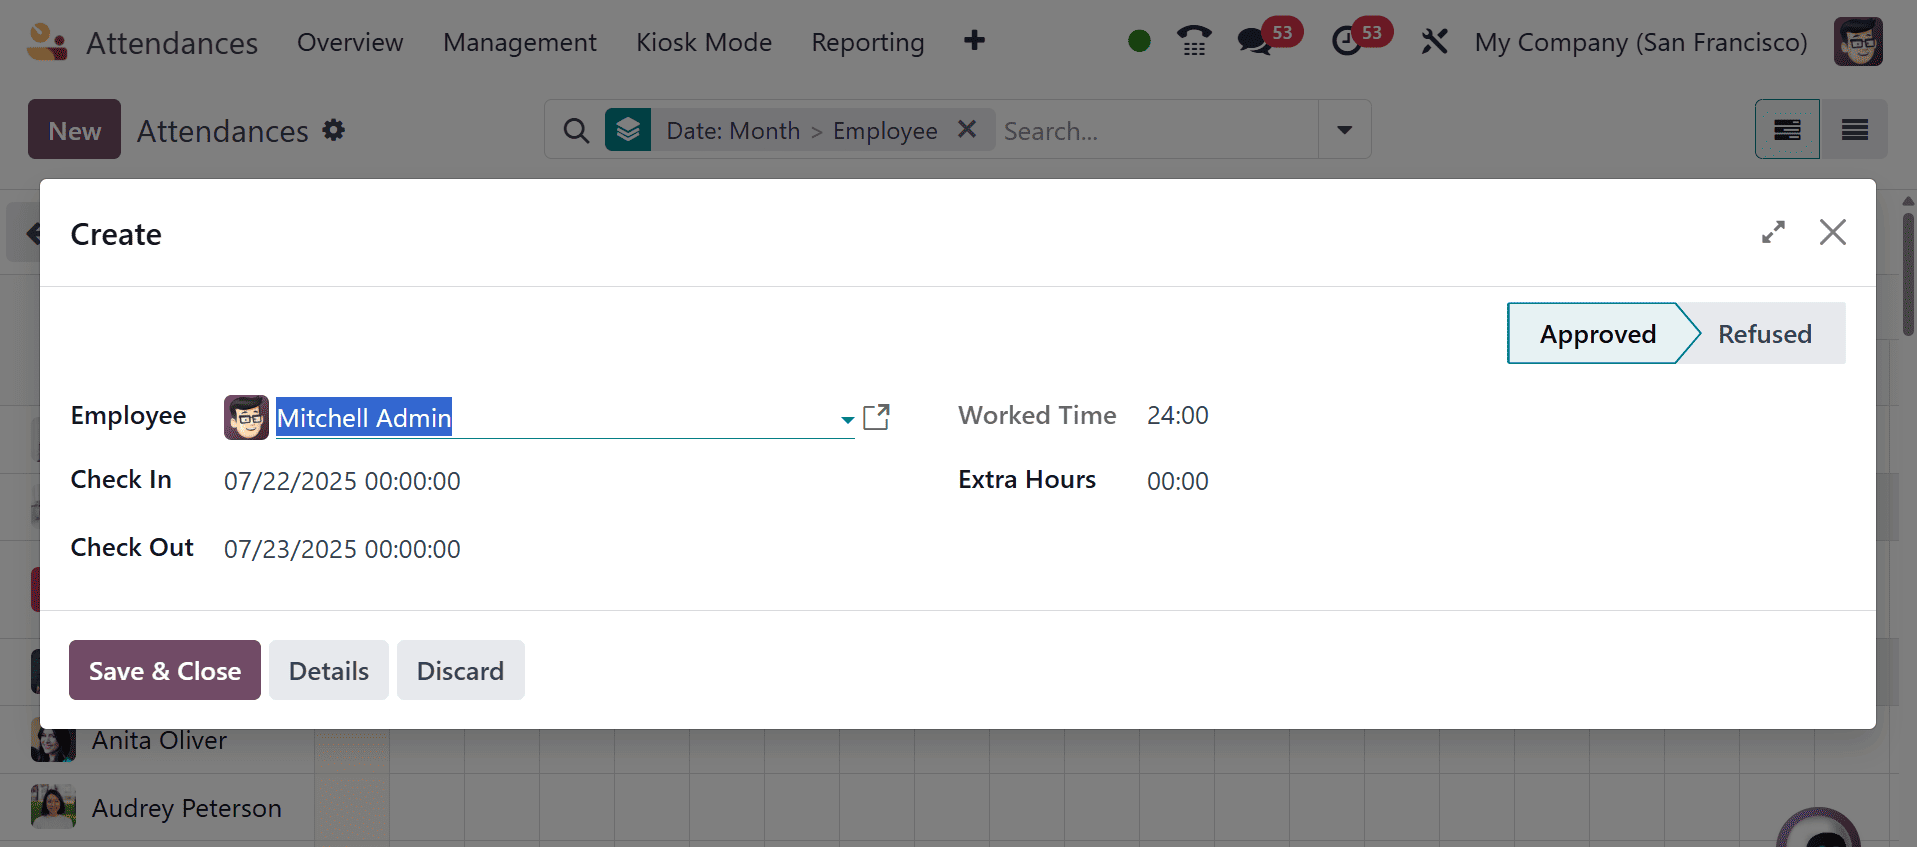
Task: Open the Overview menu
Action: pyautogui.click(x=350, y=42)
